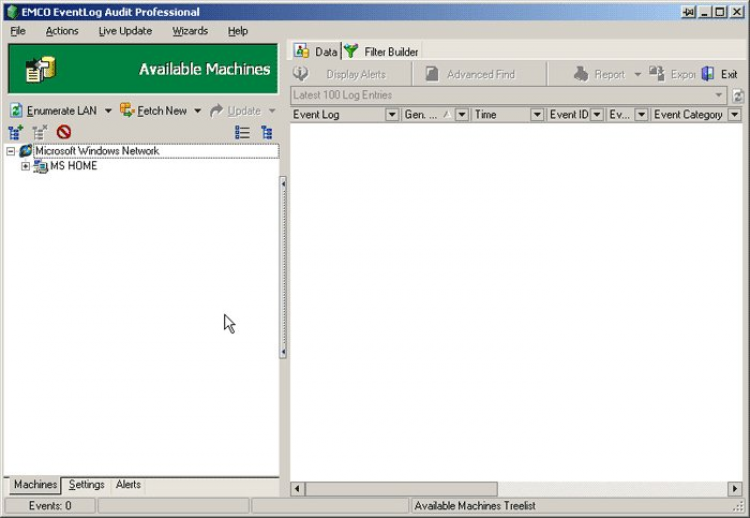Click the Advanced Find button
Image resolution: width=750 pixels, height=518 pixels.
coord(470,74)
